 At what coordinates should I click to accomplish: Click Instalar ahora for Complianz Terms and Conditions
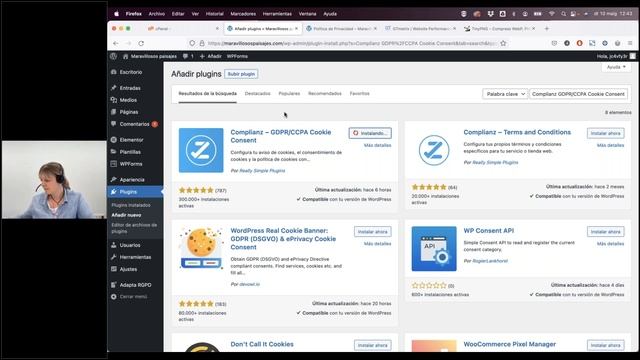pyautogui.click(x=605, y=133)
